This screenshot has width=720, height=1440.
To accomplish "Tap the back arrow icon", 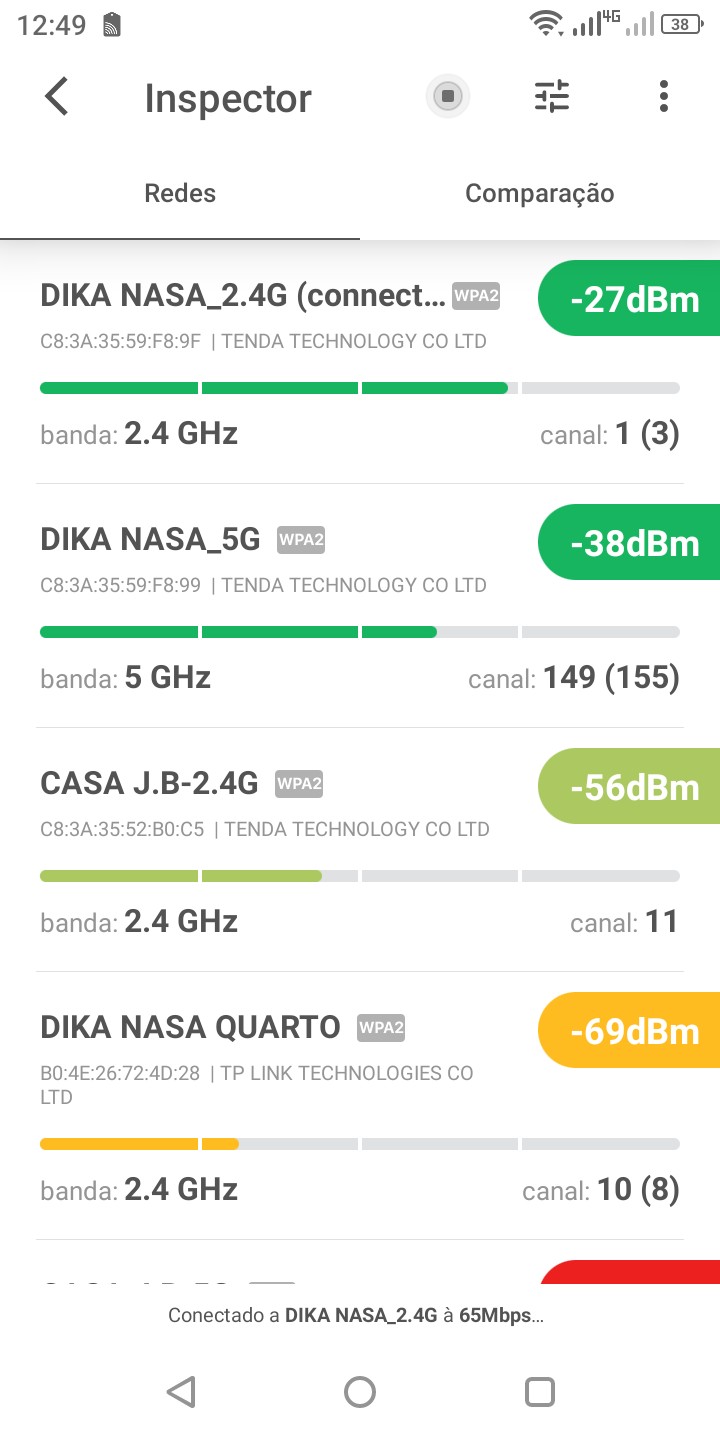I will (57, 97).
